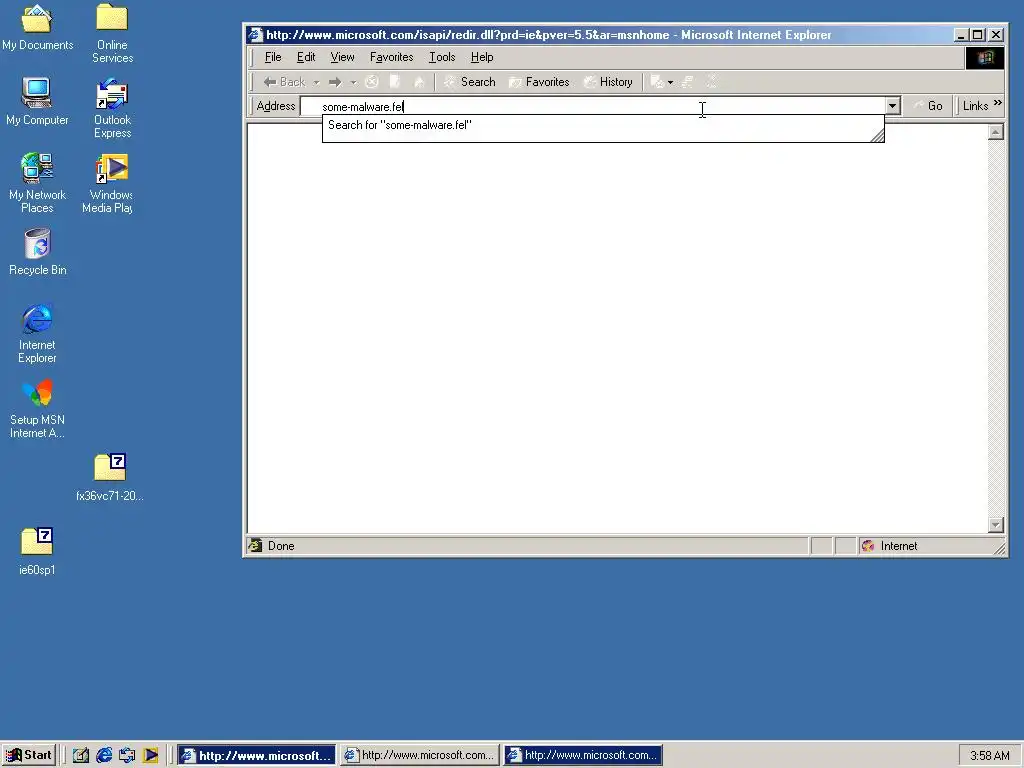Switch to second microsoft.com taskbar window
The width and height of the screenshot is (1024, 768).
pos(420,755)
